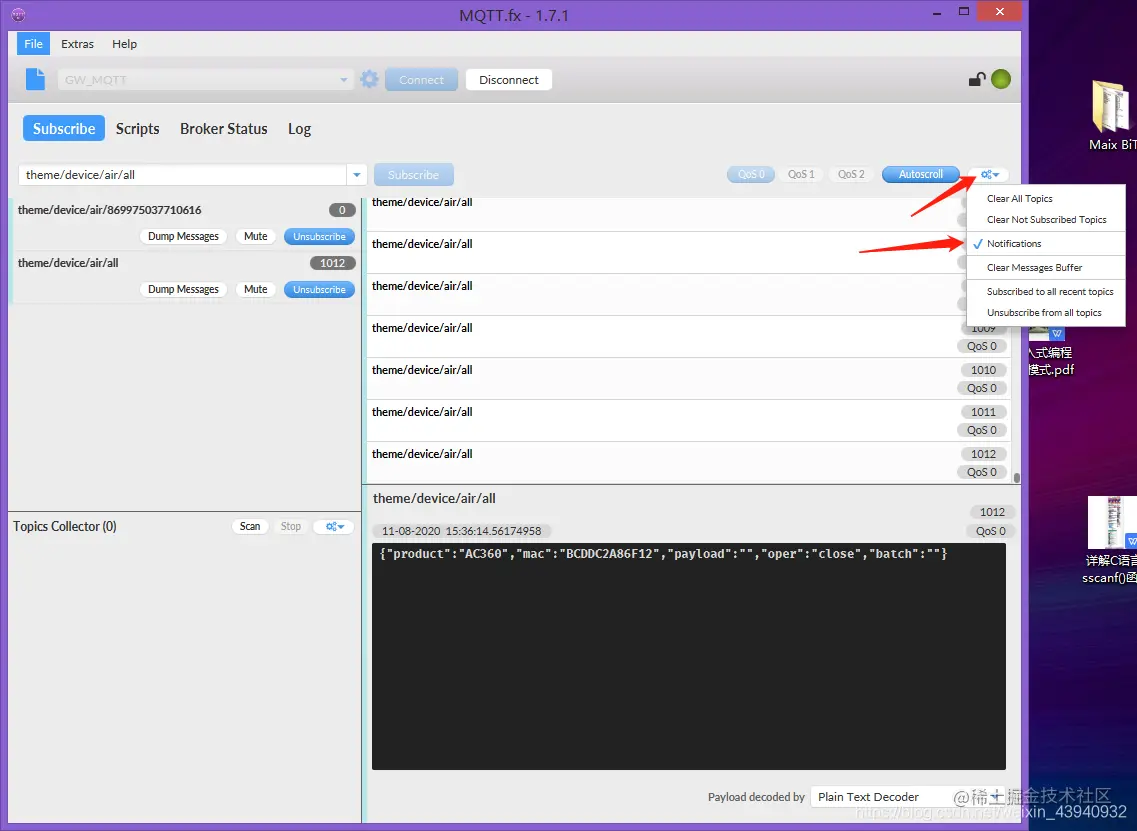Click the unlocked padlock icon

[x=977, y=79]
